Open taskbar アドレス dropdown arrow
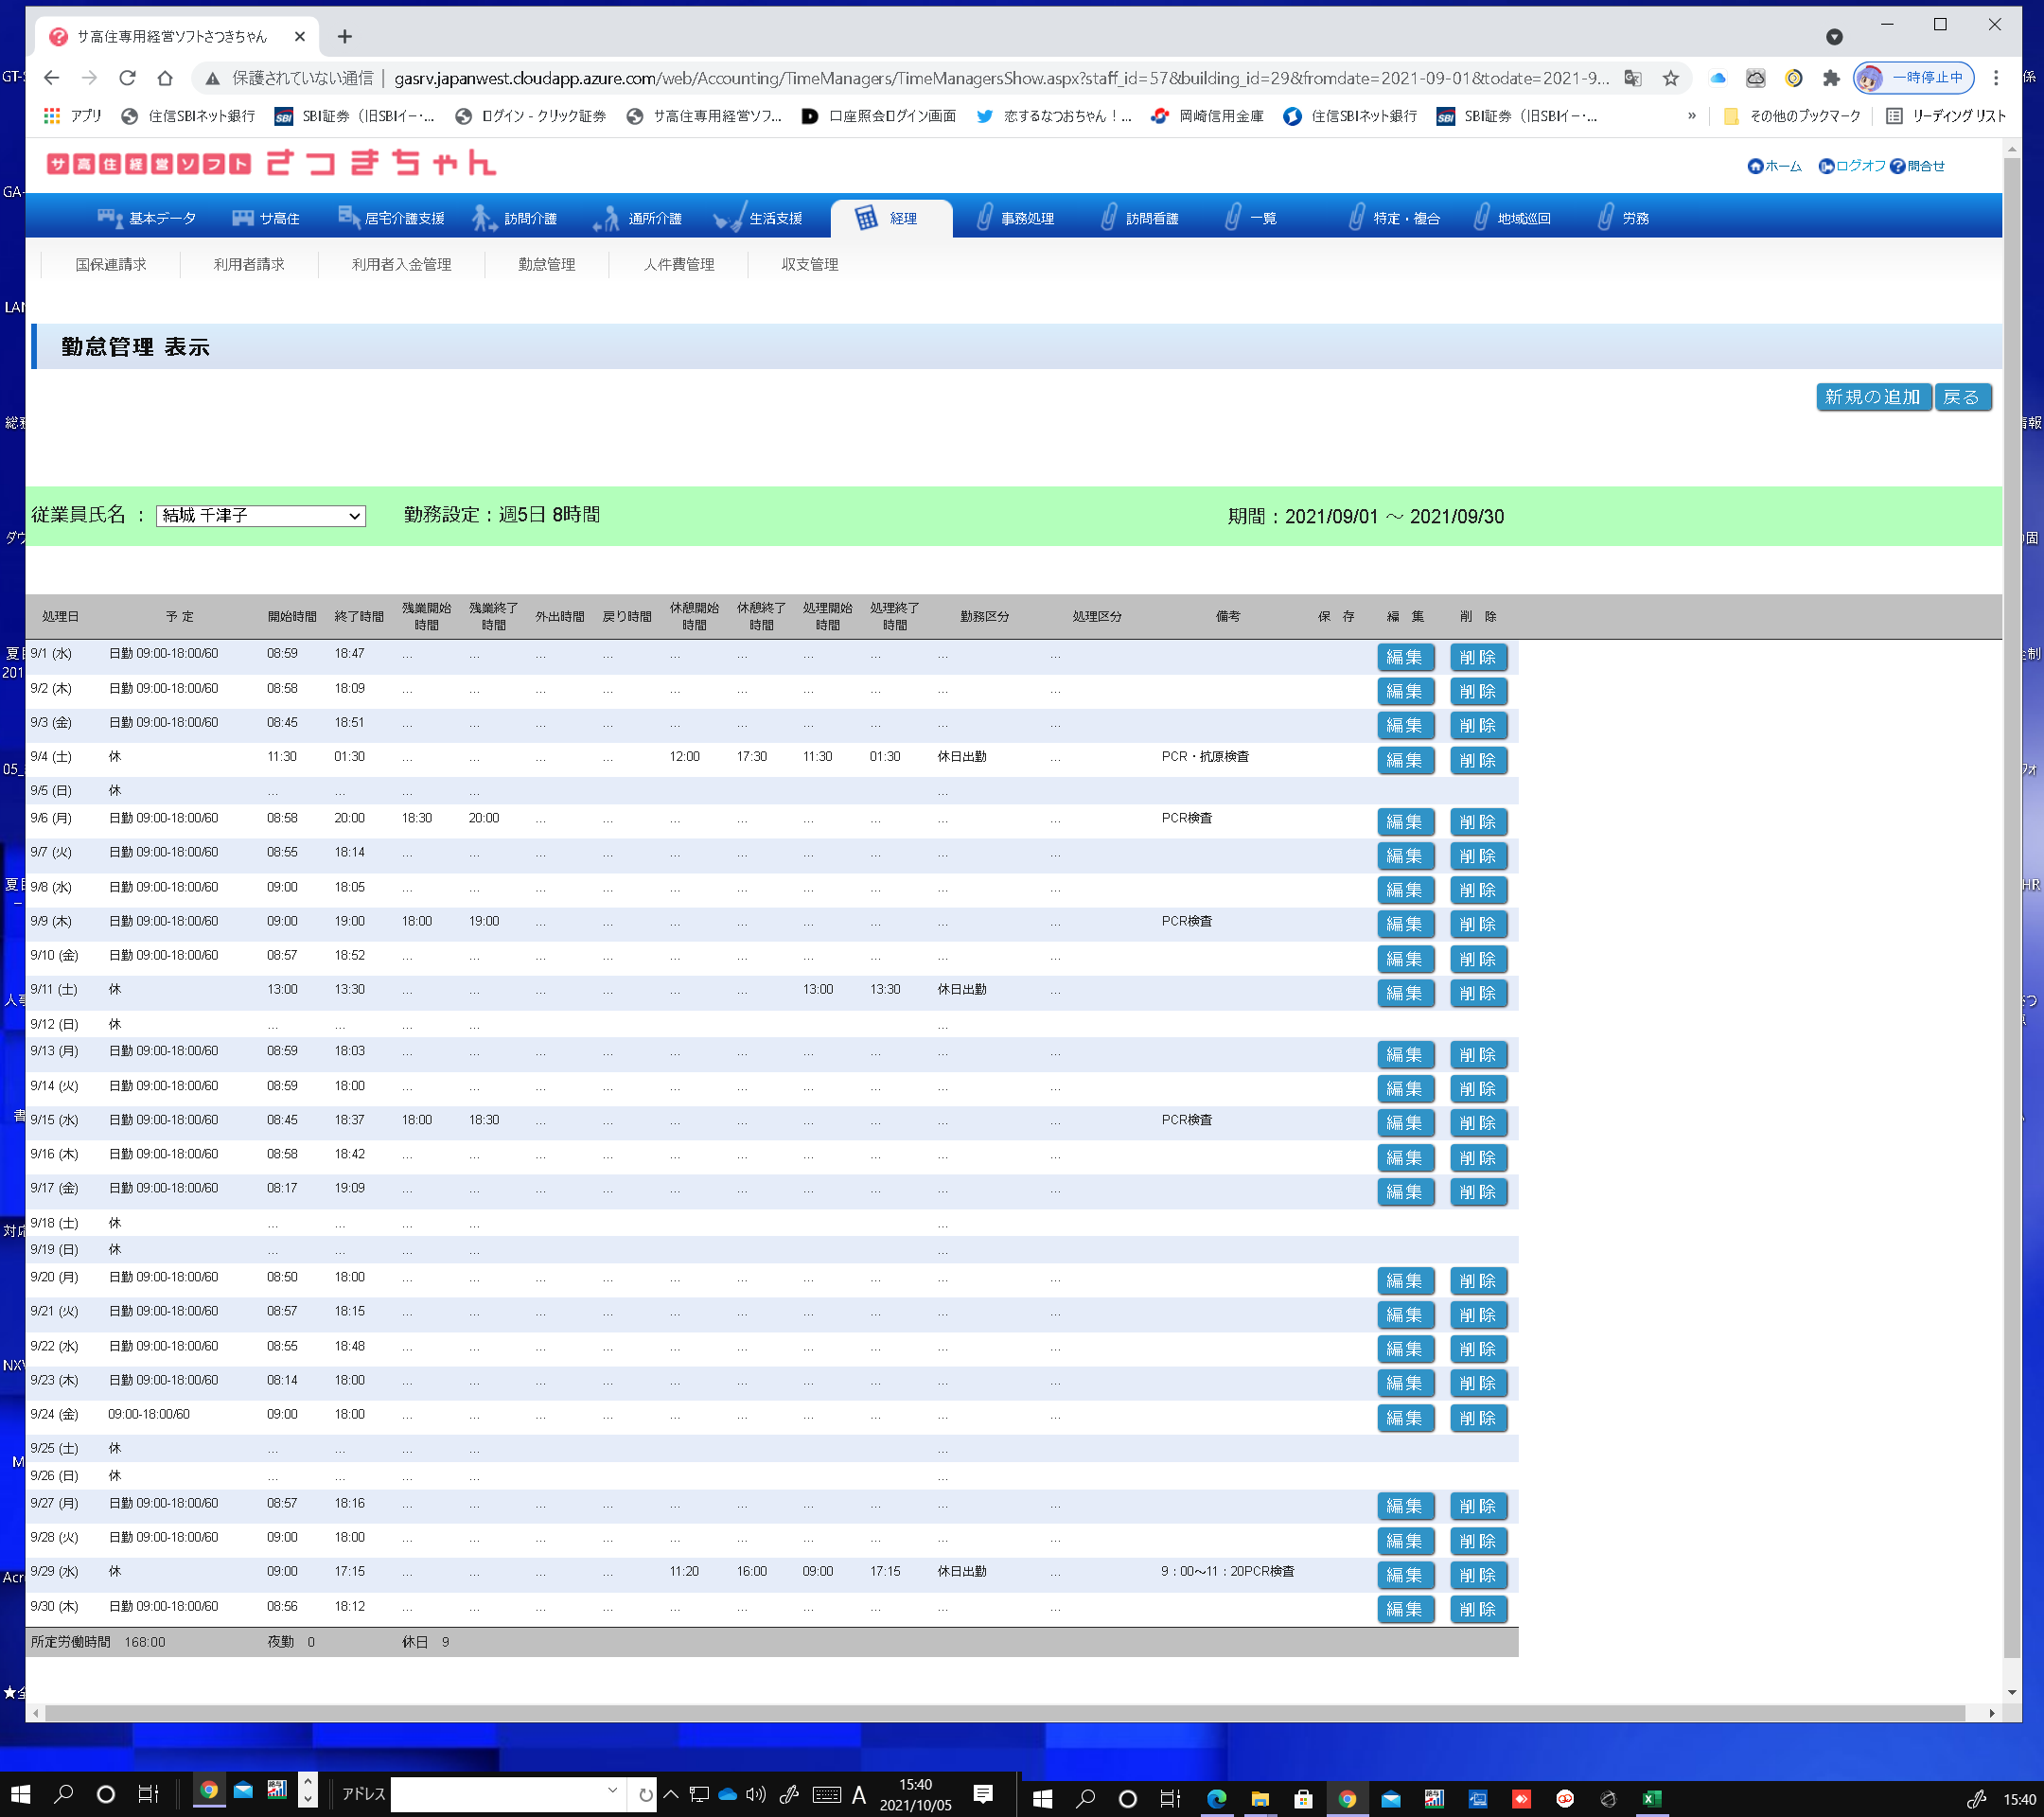Screen dimensions: 2044x1817 [x=612, y=1790]
